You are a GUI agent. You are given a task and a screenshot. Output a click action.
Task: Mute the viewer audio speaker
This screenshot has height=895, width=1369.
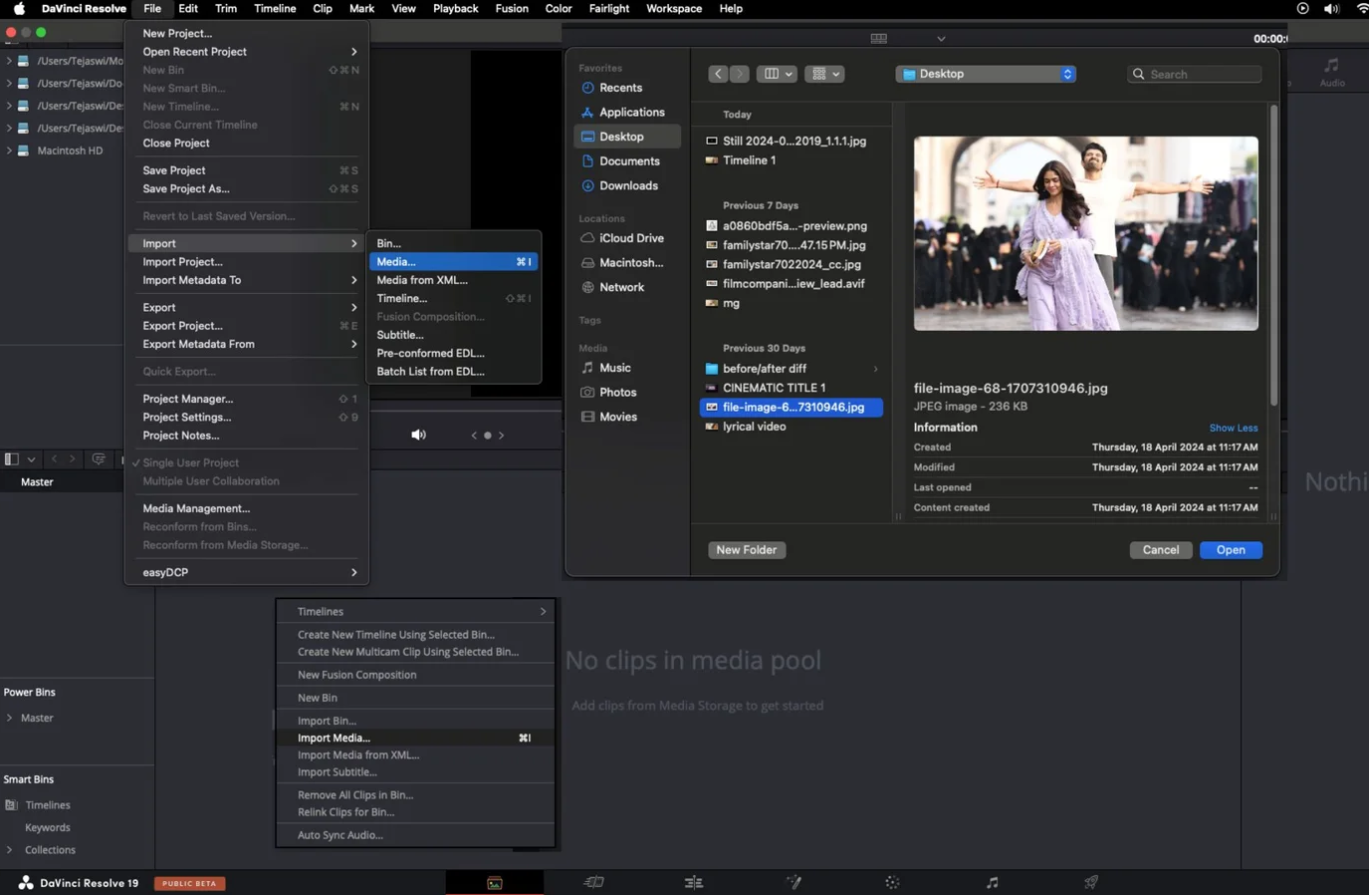417,434
